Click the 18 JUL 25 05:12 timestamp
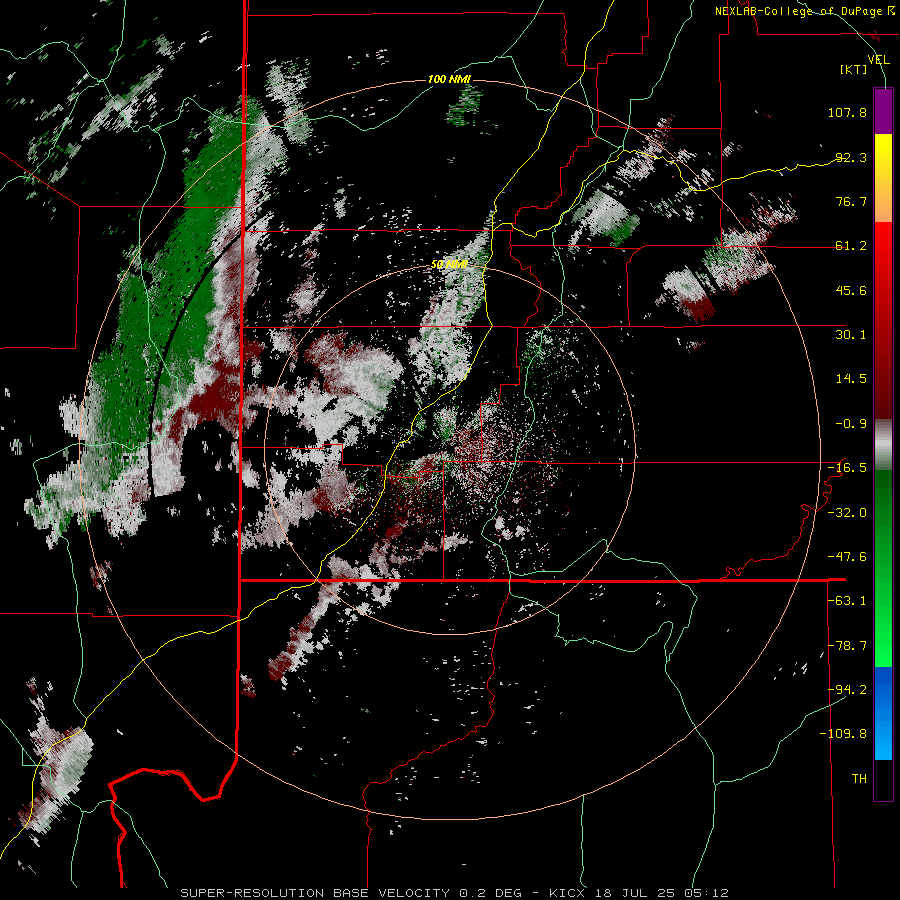900x900 pixels. pyautogui.click(x=661, y=893)
